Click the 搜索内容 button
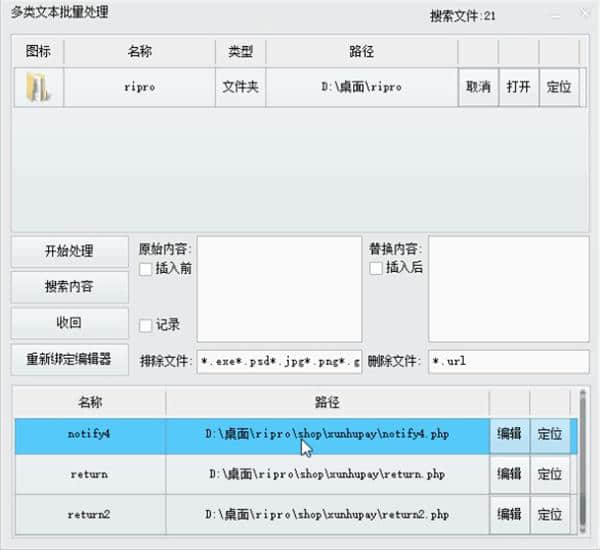This screenshot has height=550, width=600. point(70,287)
